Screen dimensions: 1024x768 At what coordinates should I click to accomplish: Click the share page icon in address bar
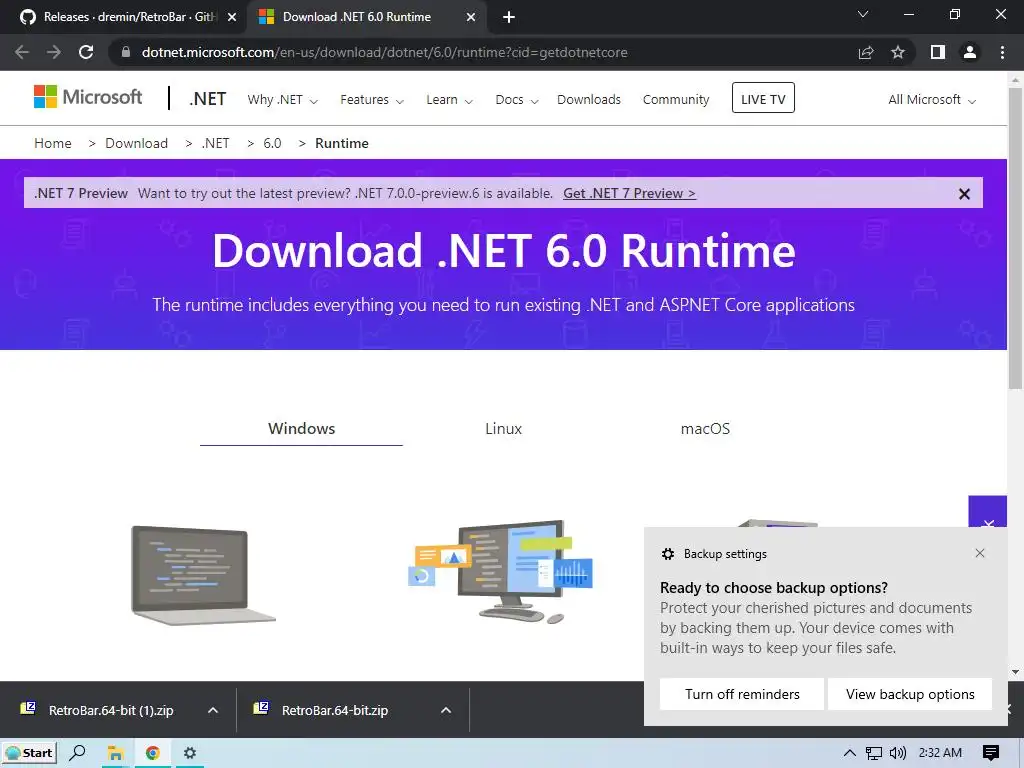(866, 52)
